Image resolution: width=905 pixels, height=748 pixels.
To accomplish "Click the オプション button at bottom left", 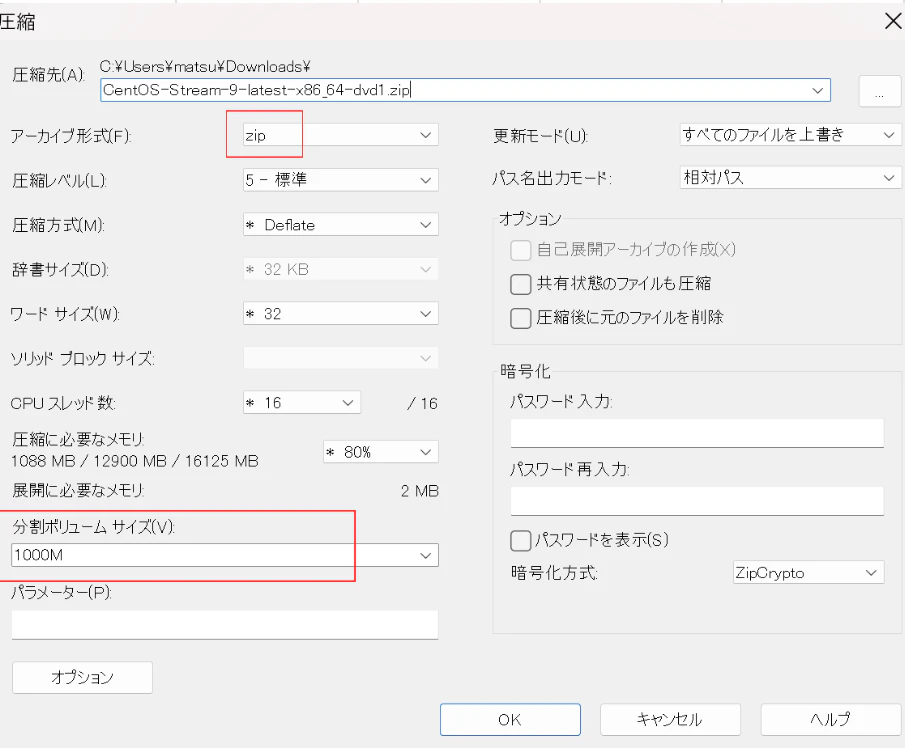I will tap(83, 677).
